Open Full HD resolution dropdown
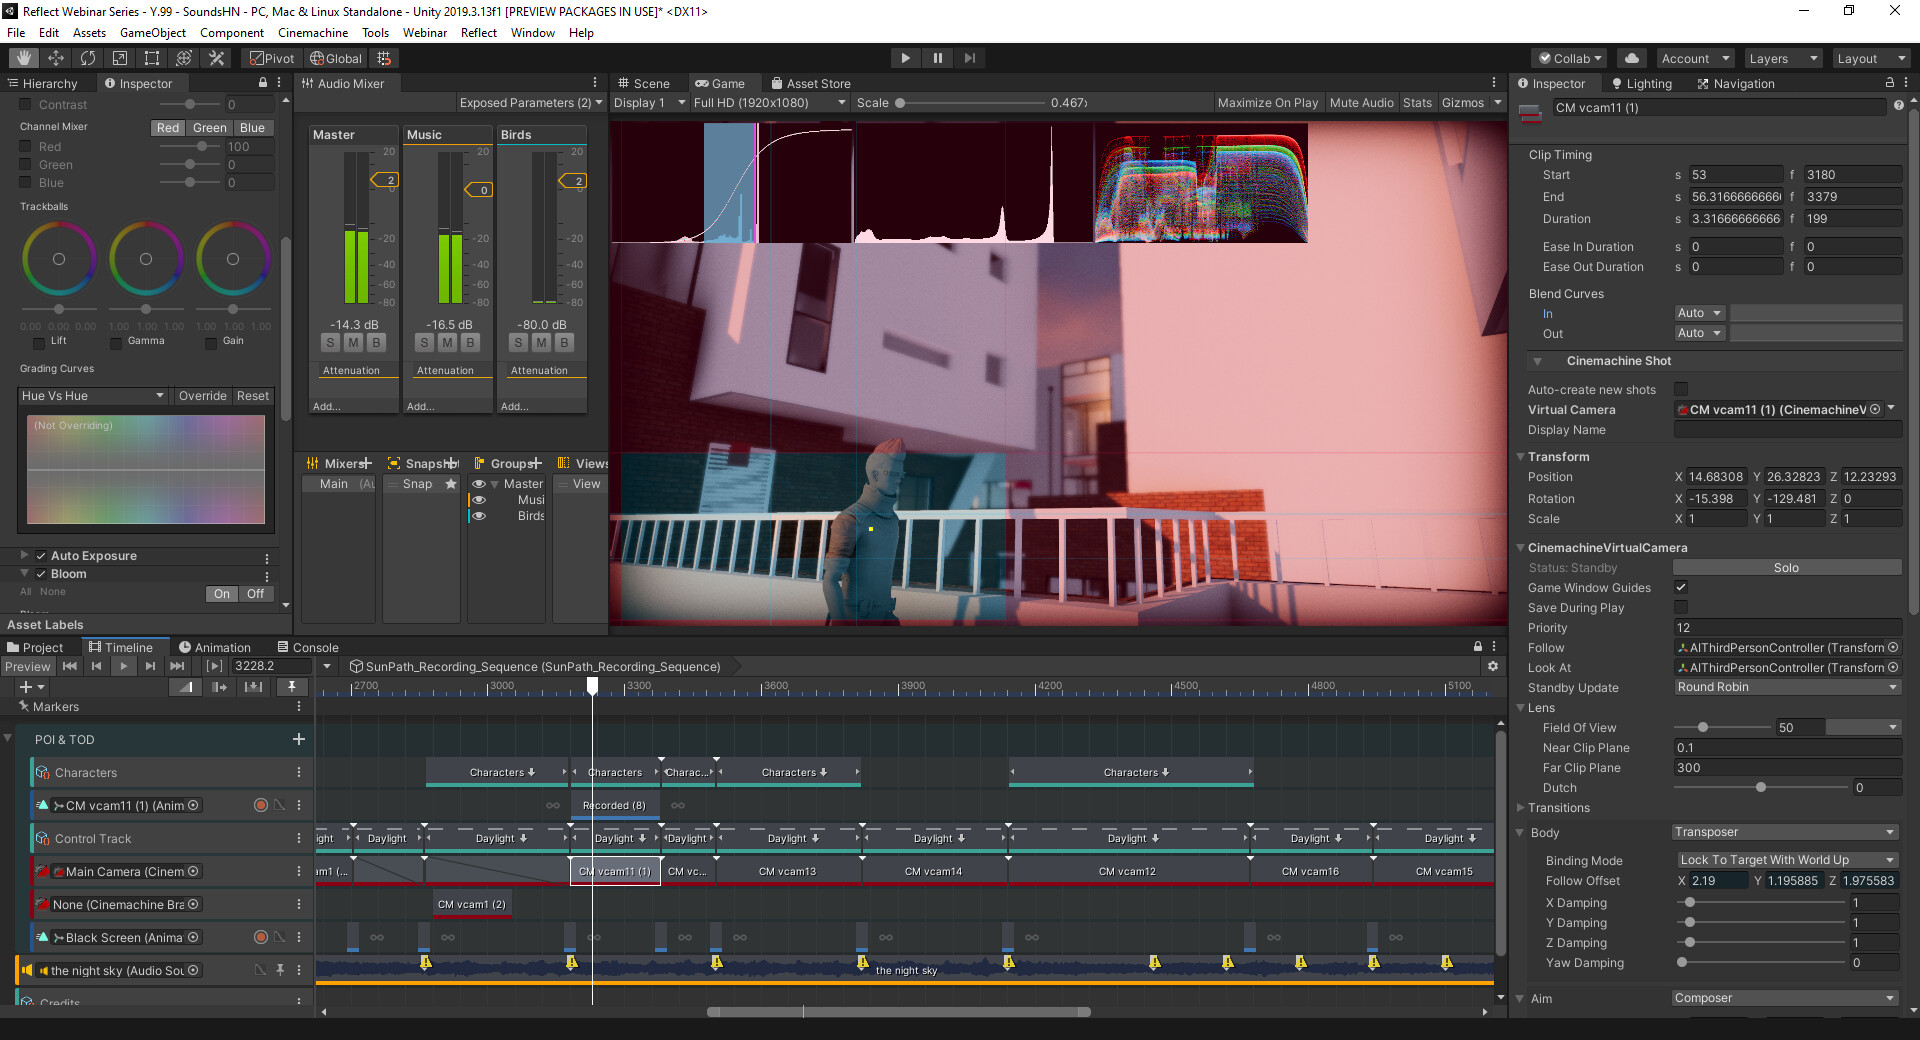This screenshot has height=1040, width=1920. point(769,102)
